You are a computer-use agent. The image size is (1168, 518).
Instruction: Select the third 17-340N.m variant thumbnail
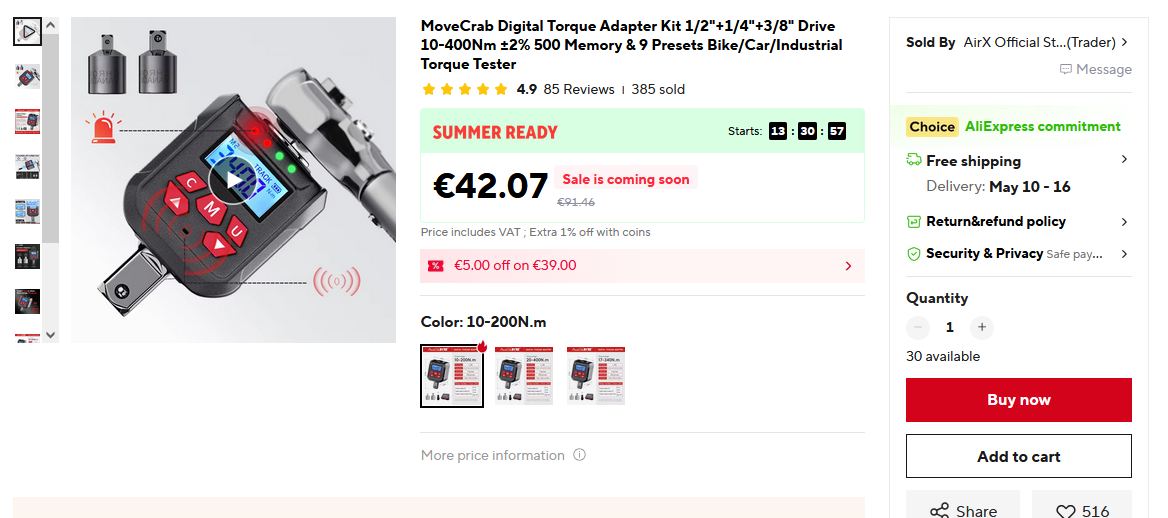tap(596, 376)
